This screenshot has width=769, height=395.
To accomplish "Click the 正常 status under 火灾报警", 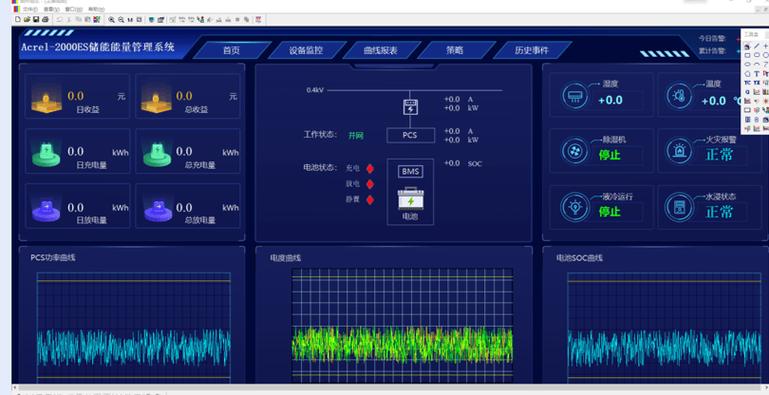I will 719,155.
